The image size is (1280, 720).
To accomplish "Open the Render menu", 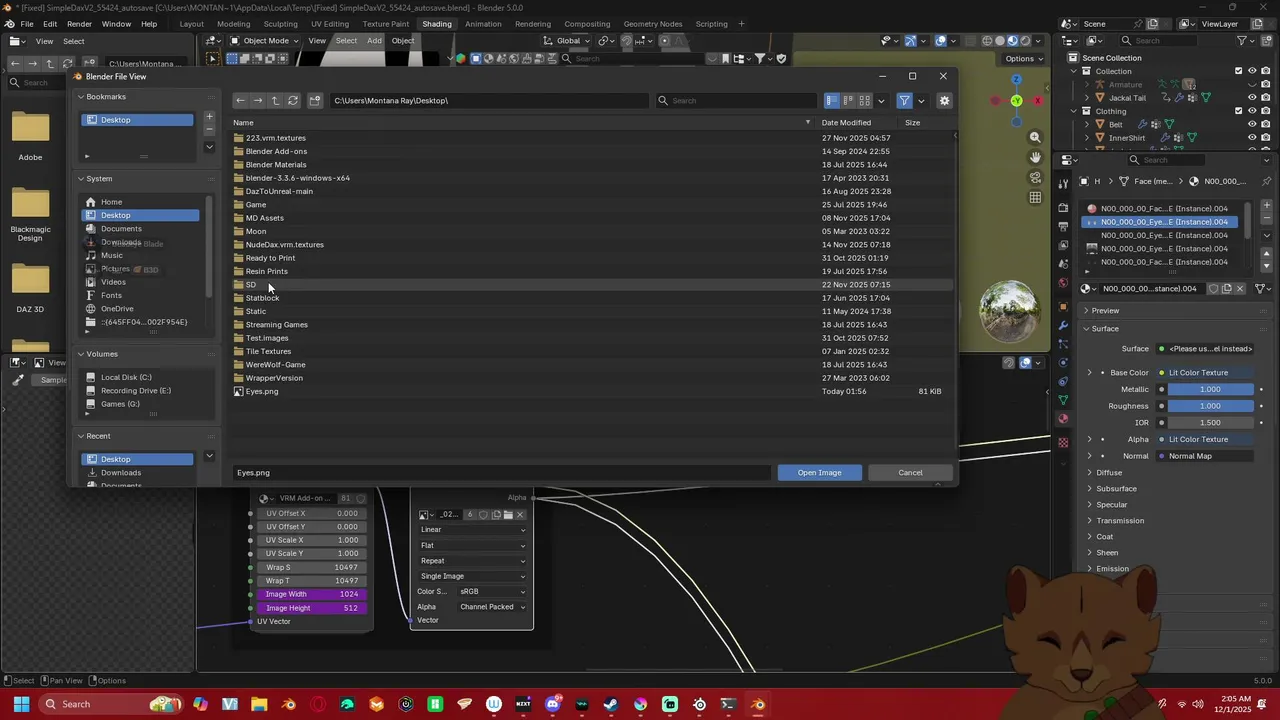I will pos(79,24).
